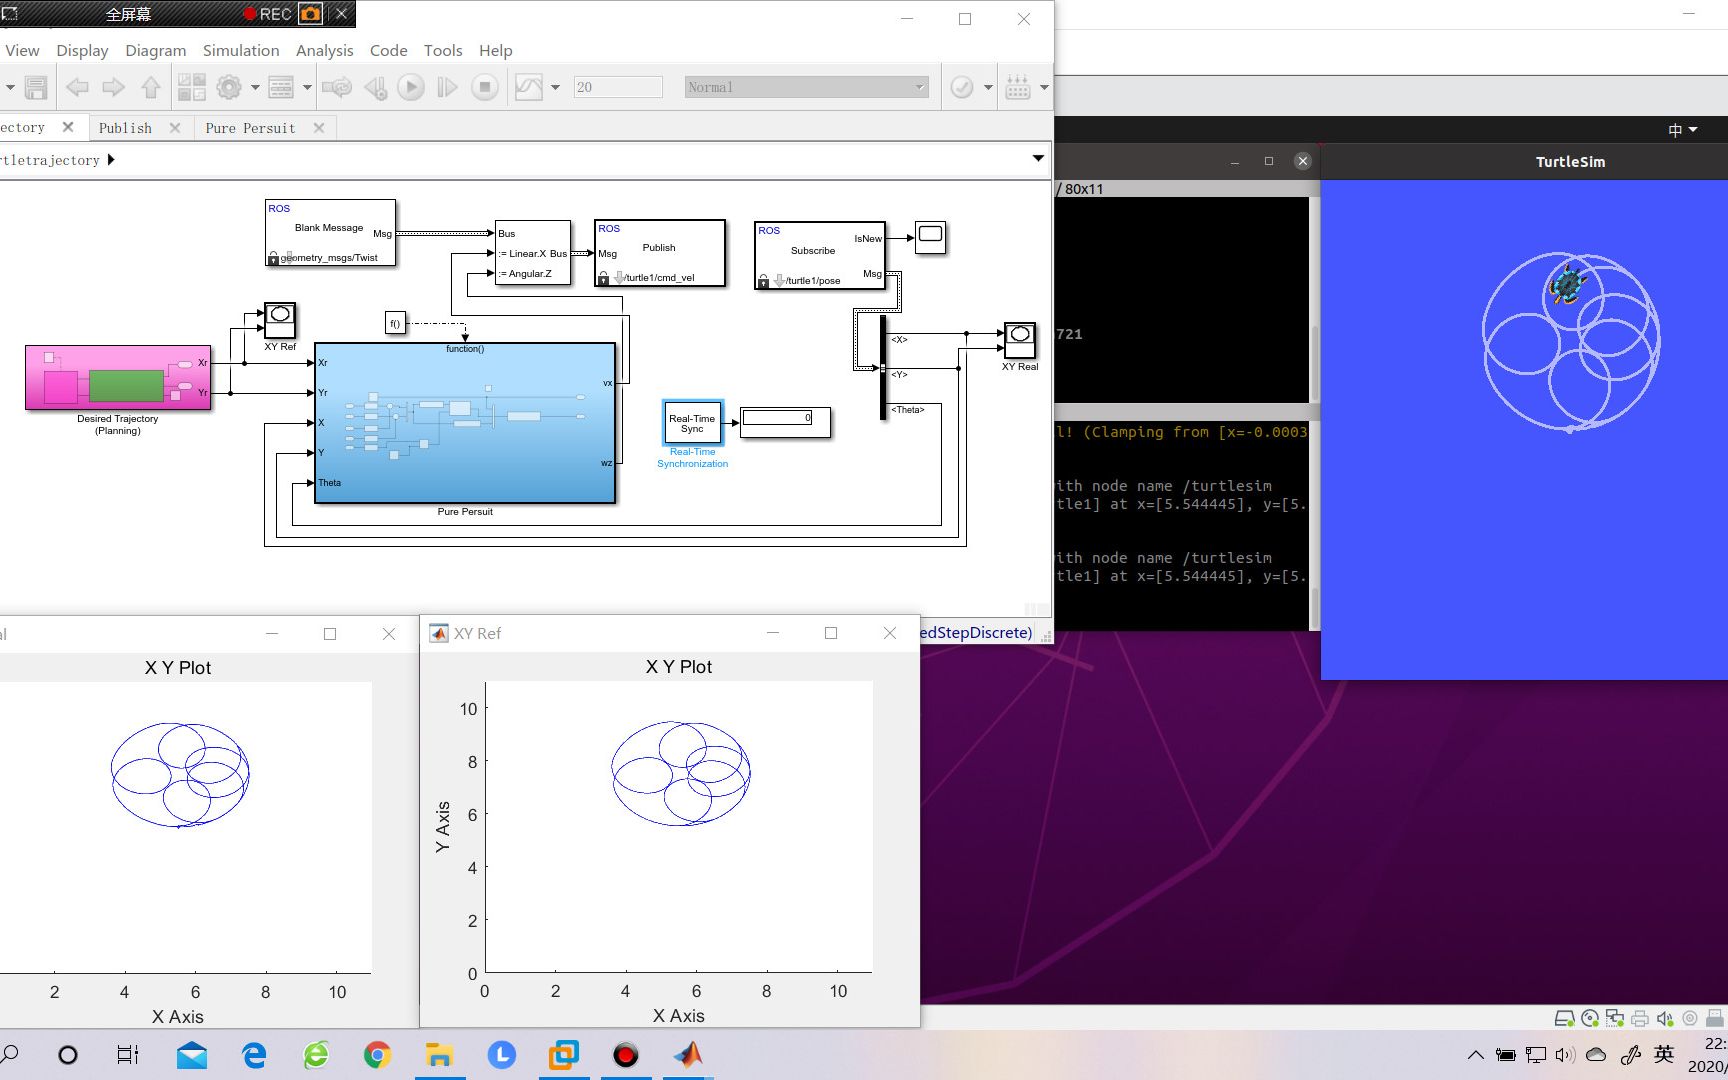Image resolution: width=1728 pixels, height=1080 pixels.
Task: Open Task View on taskbar
Action: [127, 1054]
